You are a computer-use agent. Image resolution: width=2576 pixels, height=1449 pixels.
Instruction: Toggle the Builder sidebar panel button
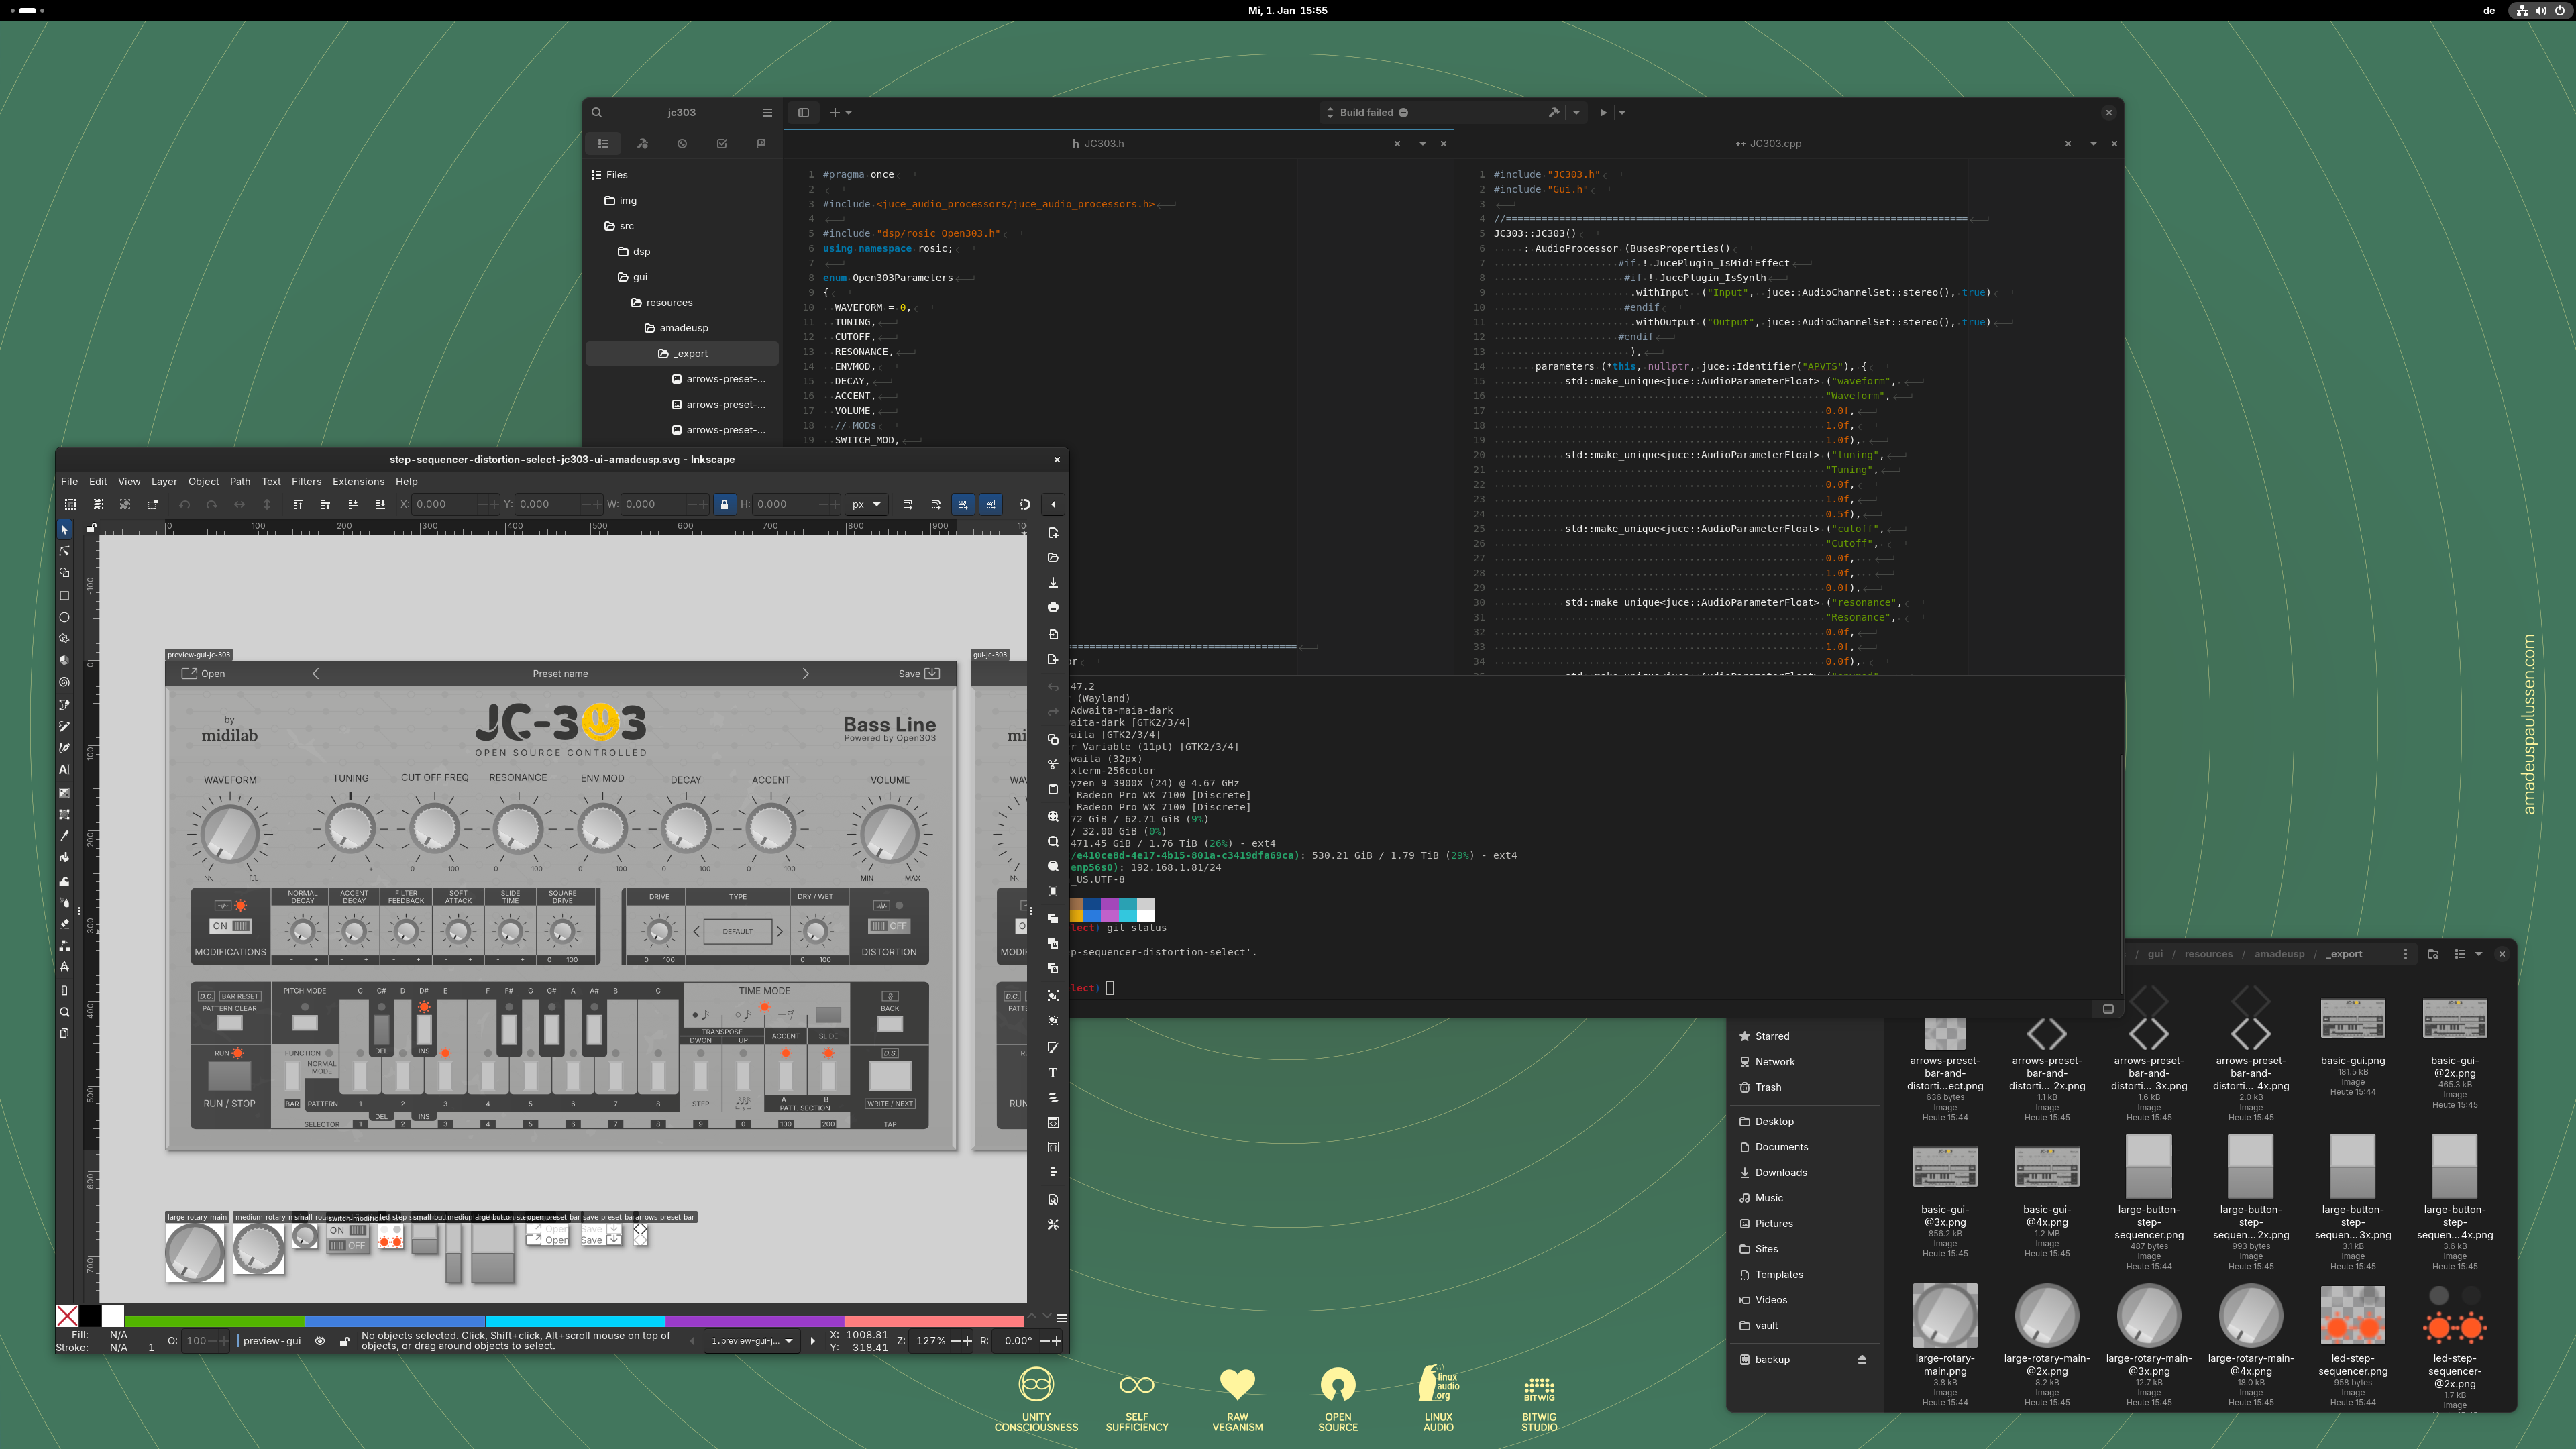(803, 113)
